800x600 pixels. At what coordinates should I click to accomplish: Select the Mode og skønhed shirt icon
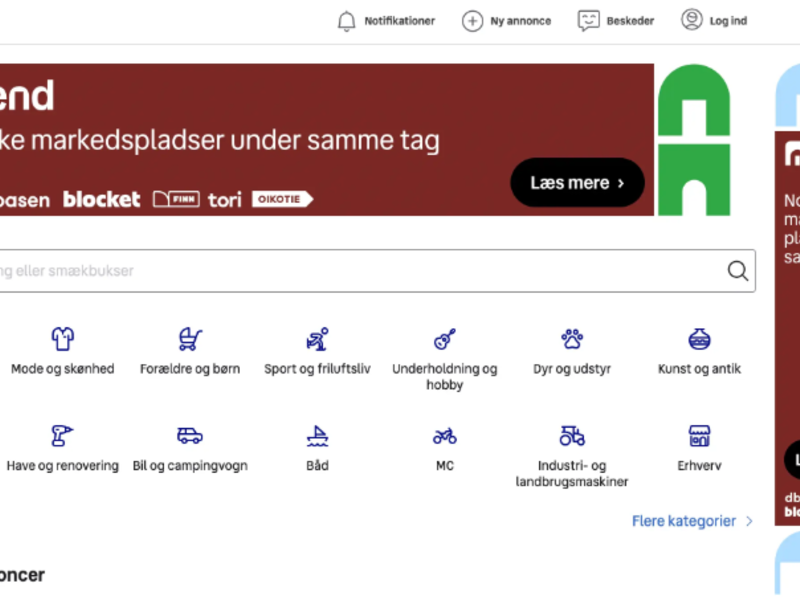pos(63,339)
